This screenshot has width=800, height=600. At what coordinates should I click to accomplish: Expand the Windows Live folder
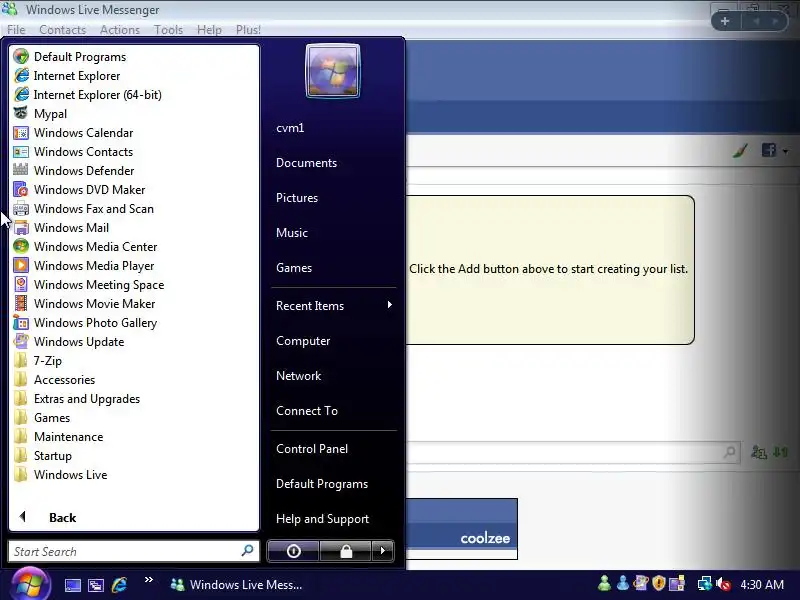click(x=61, y=474)
